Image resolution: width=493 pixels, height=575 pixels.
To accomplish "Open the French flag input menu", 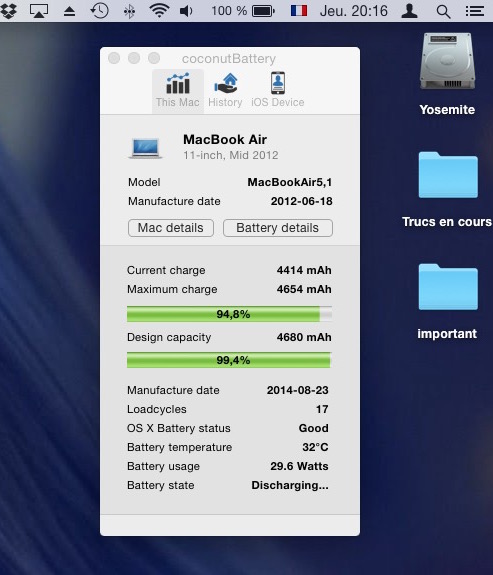I will [x=299, y=11].
